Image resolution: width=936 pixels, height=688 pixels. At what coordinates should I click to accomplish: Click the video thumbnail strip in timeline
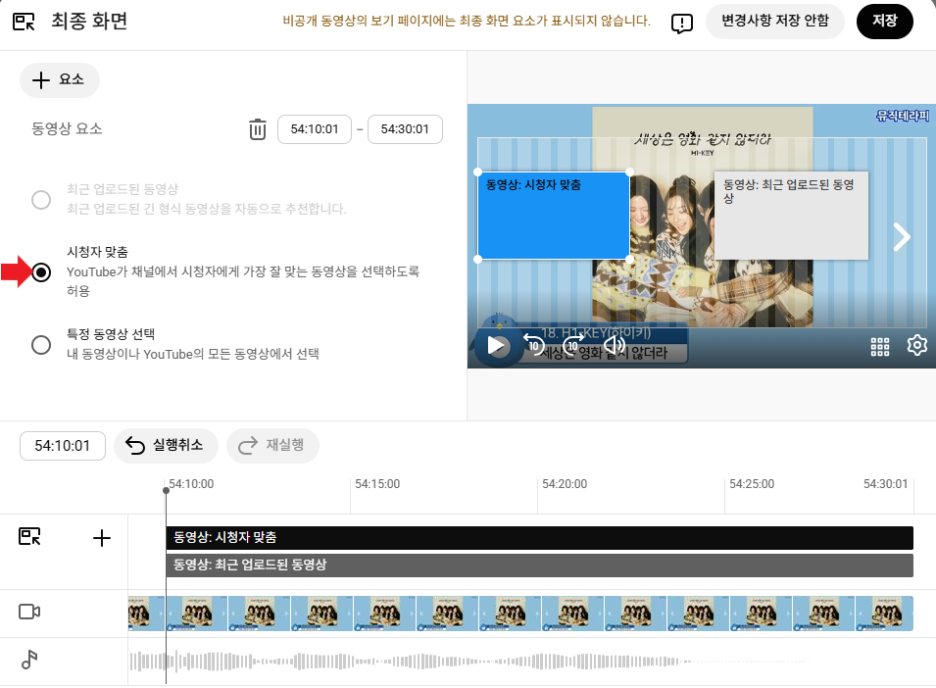[521, 613]
